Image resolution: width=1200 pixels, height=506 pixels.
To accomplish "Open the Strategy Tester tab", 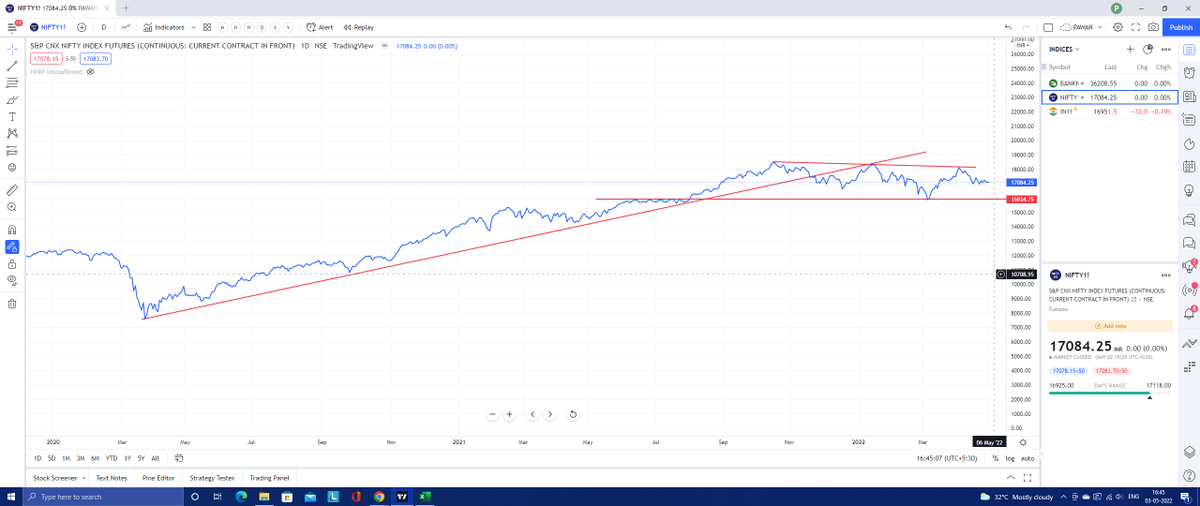I will (x=211, y=478).
